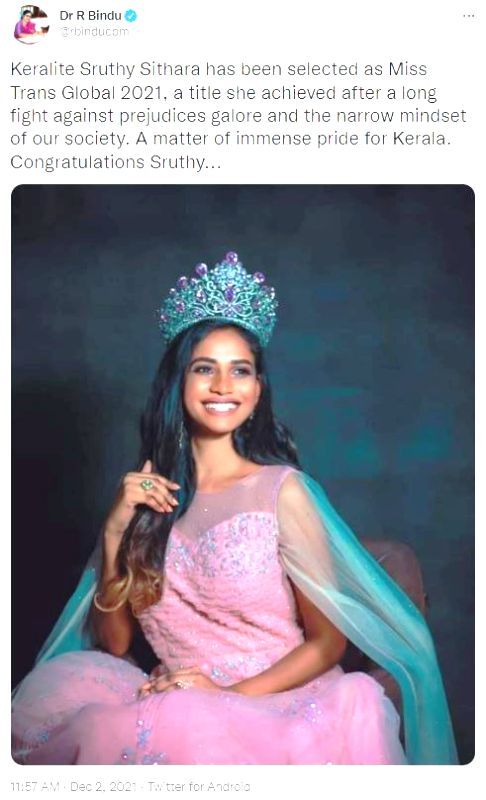486x800 pixels.
Task: Click the Dec 2, 2021 date
Action: (104, 786)
